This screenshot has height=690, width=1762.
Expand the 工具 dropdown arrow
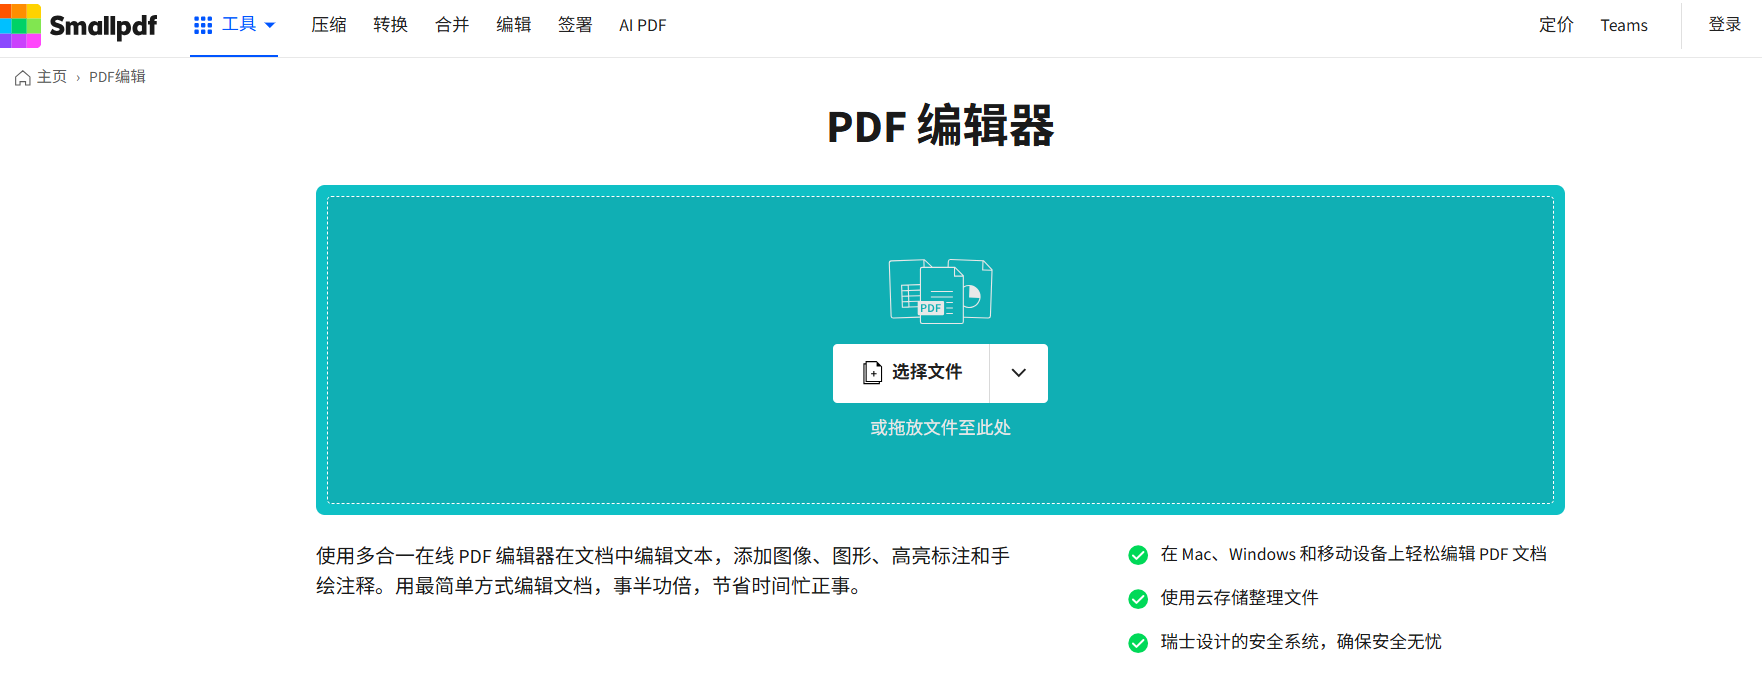tap(270, 25)
